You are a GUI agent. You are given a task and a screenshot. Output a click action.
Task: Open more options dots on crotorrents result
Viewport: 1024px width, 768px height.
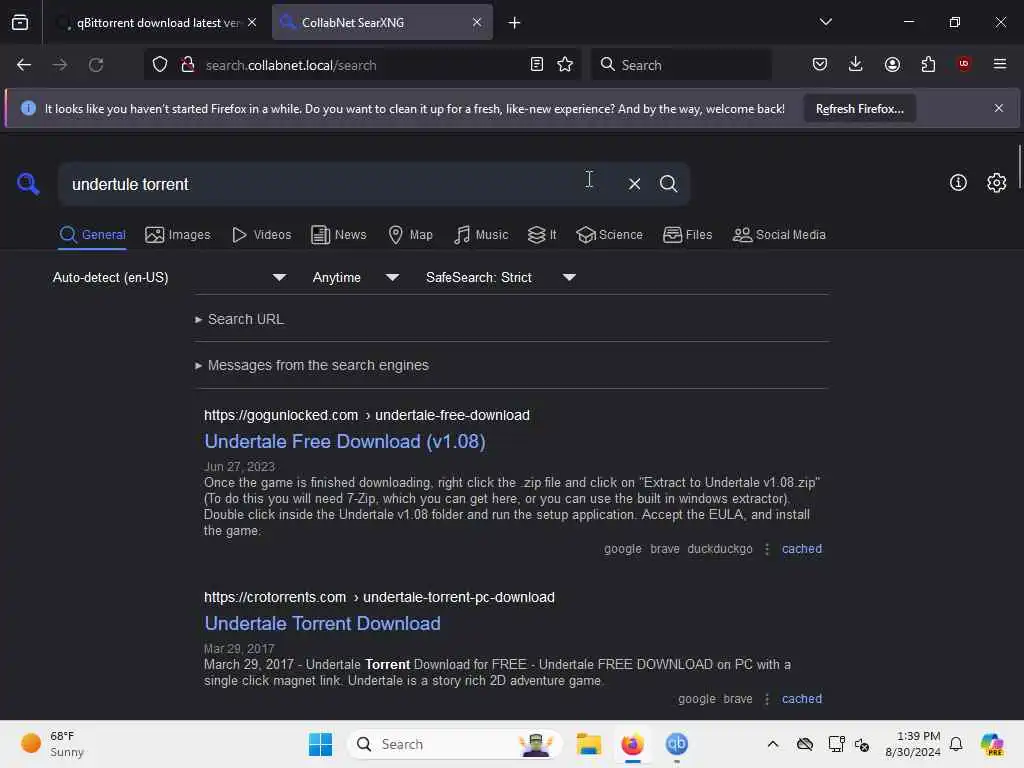[767, 699]
